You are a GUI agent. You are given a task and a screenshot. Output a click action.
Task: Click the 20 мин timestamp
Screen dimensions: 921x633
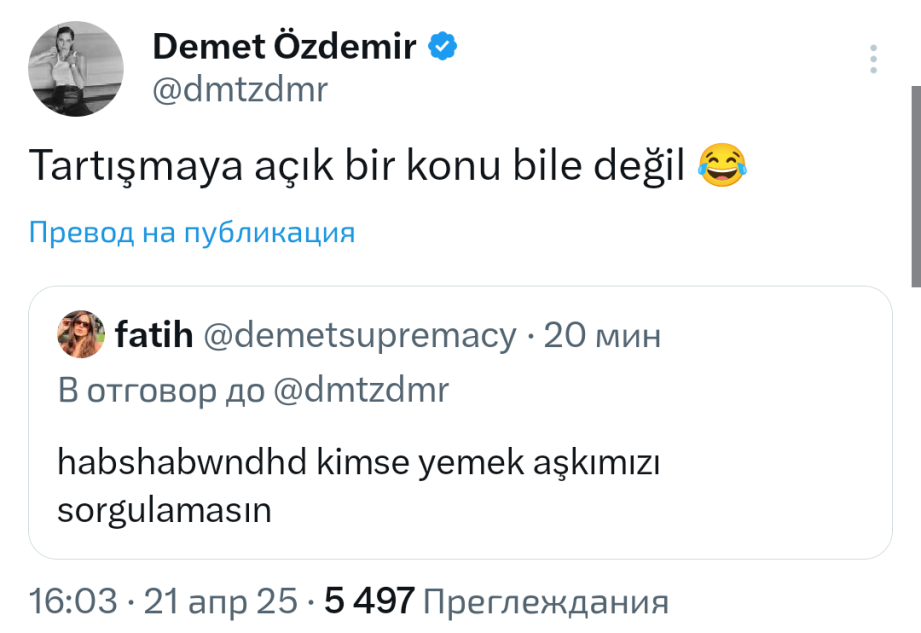tap(601, 335)
